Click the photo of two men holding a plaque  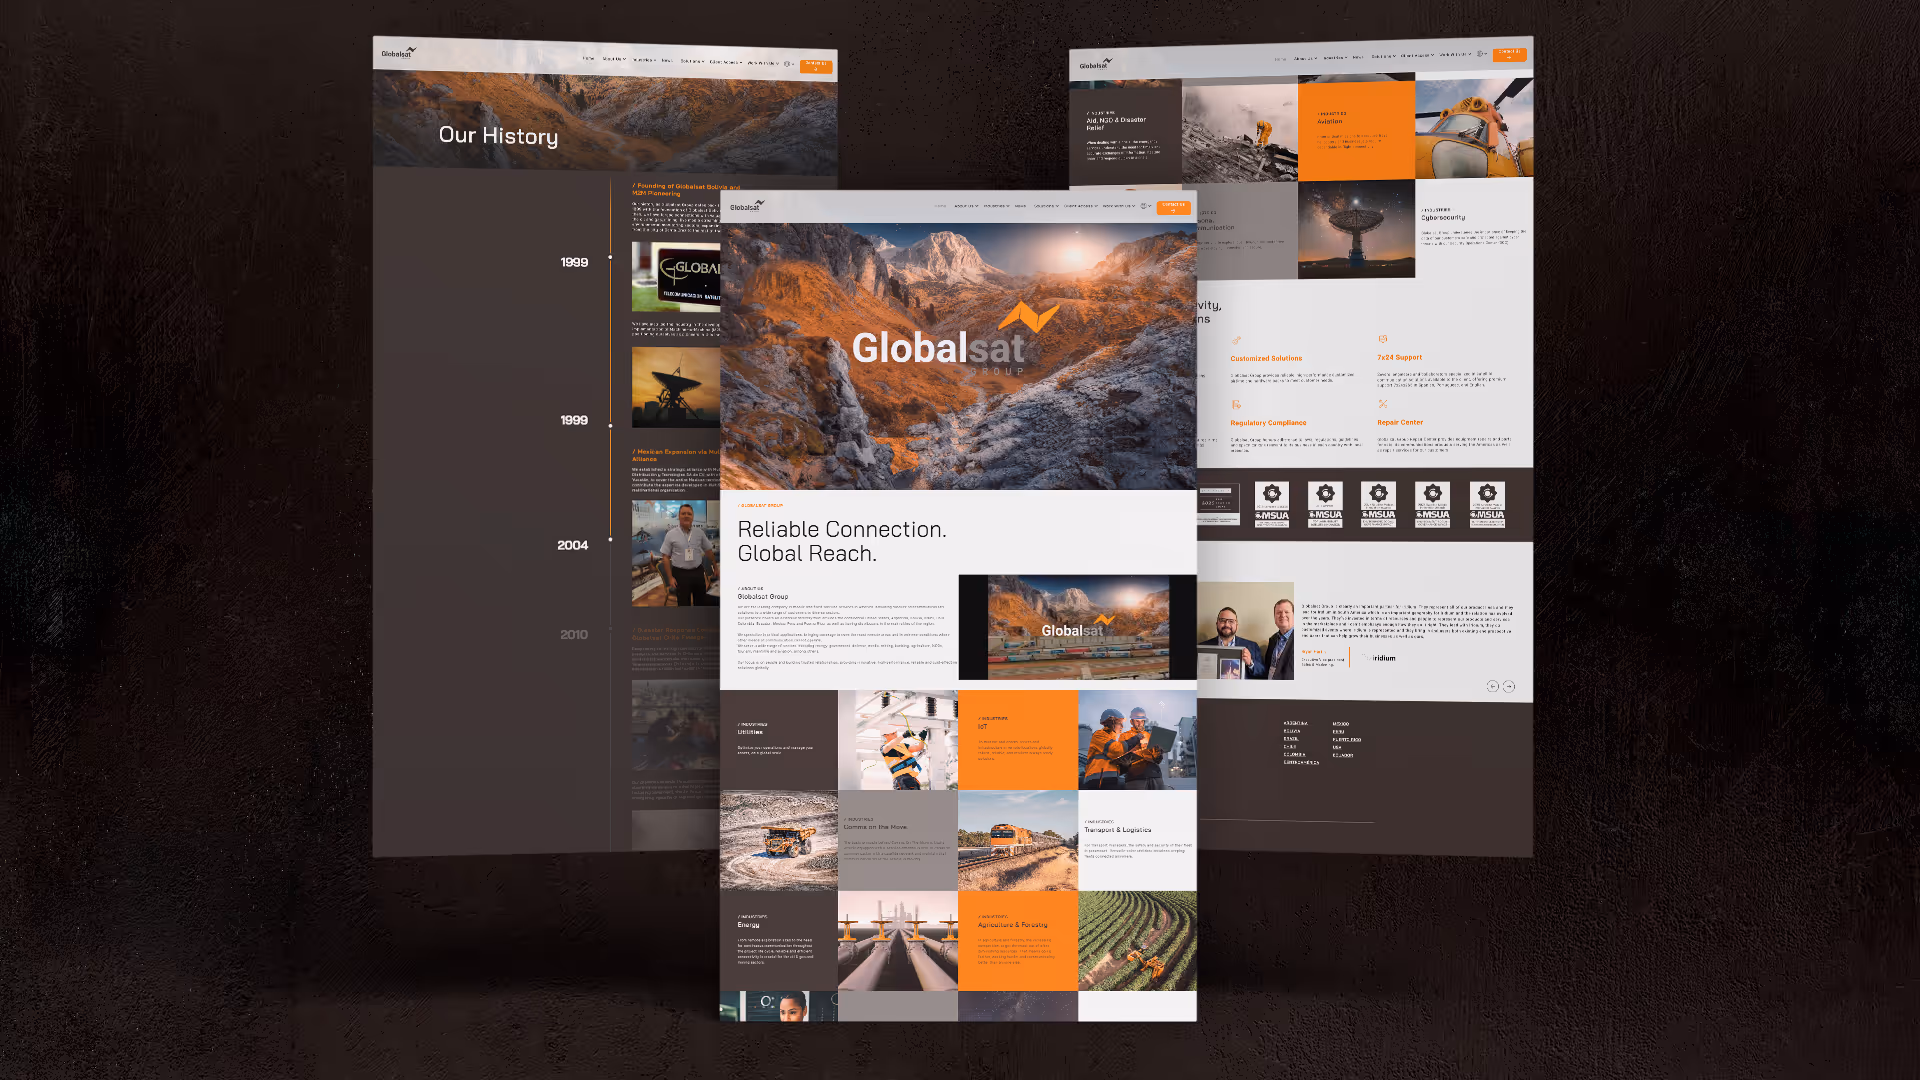1245,631
